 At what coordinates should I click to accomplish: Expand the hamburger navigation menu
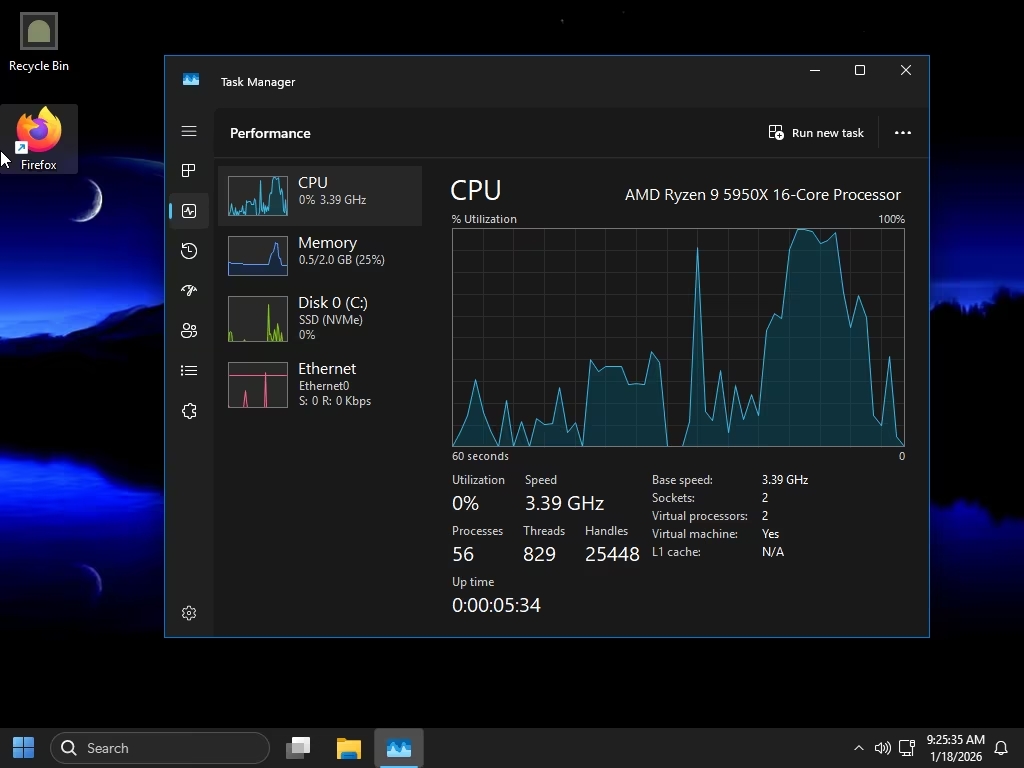click(x=189, y=131)
